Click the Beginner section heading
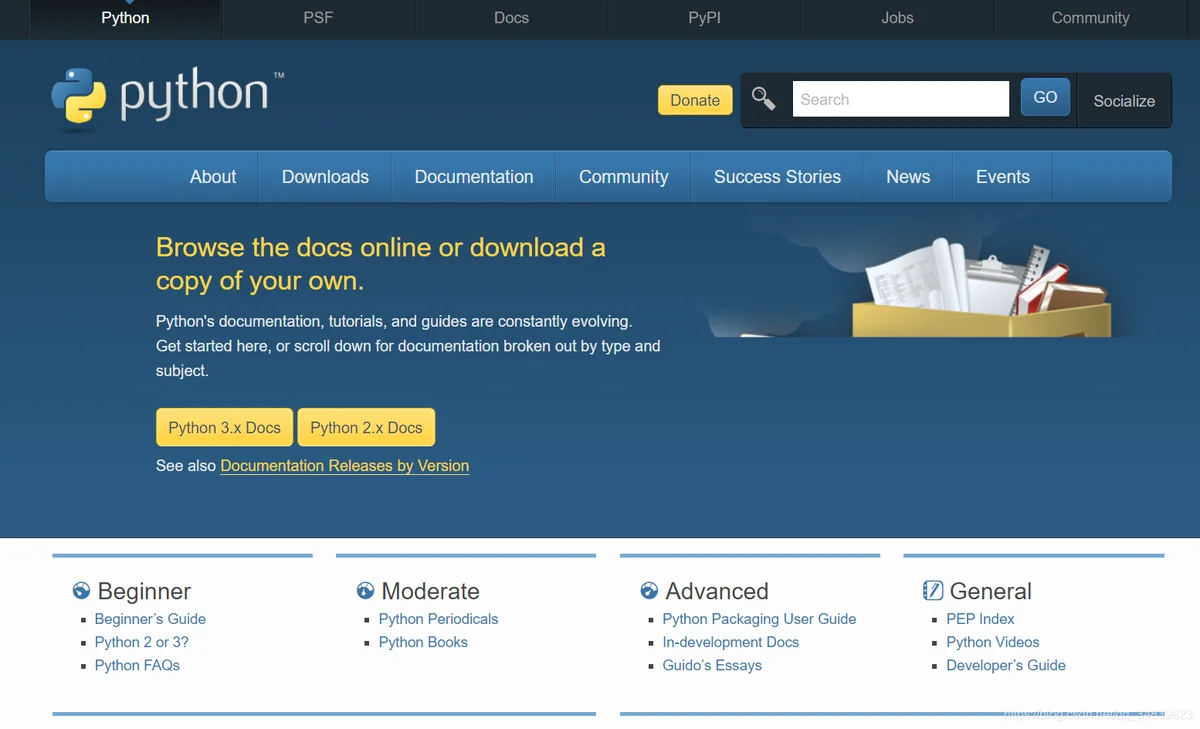The image size is (1200, 729). point(144,591)
